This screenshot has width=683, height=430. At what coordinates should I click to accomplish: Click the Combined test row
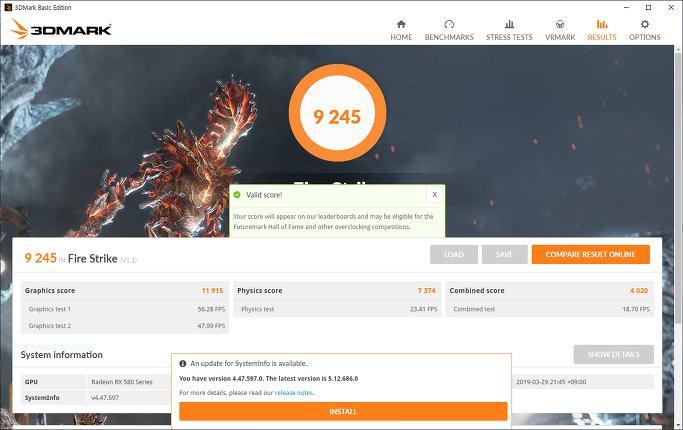(550, 309)
